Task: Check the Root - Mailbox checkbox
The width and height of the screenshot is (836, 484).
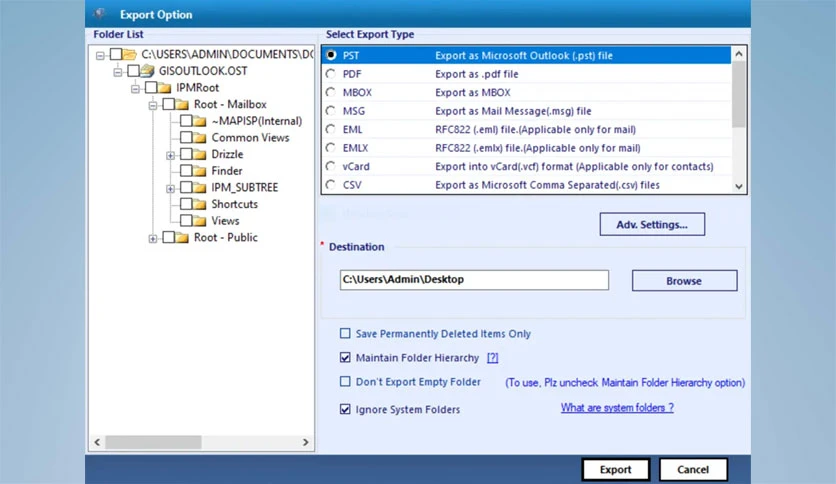Action: (x=168, y=104)
